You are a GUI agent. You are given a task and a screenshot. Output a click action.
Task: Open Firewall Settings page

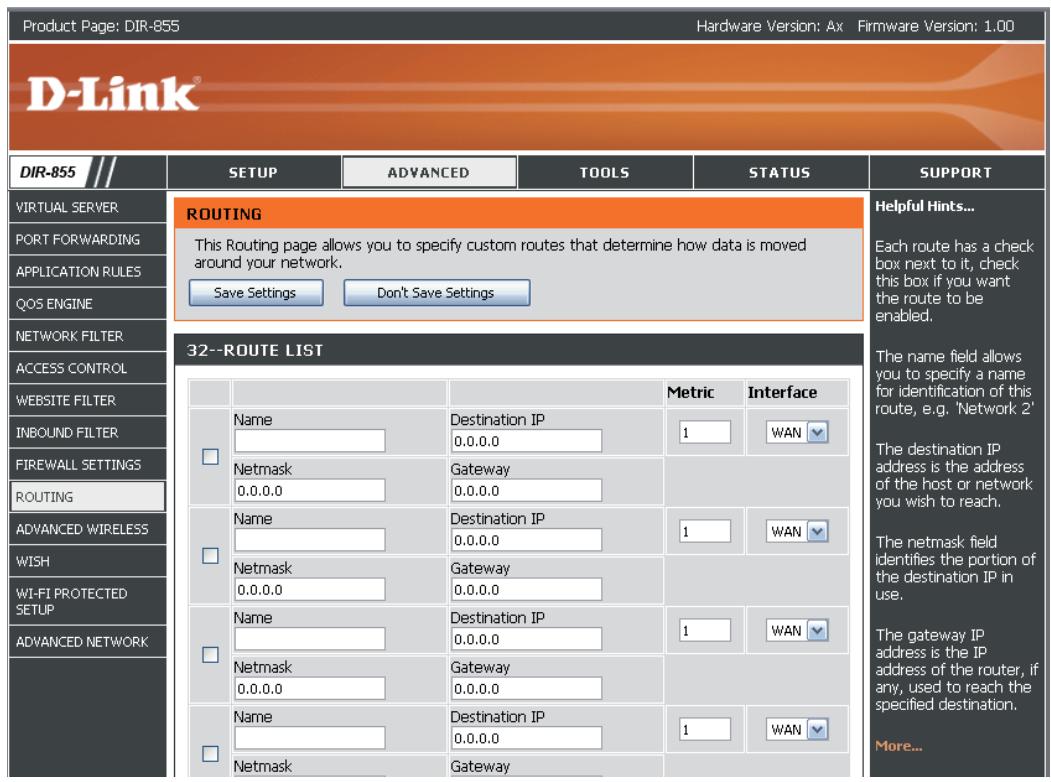88,464
